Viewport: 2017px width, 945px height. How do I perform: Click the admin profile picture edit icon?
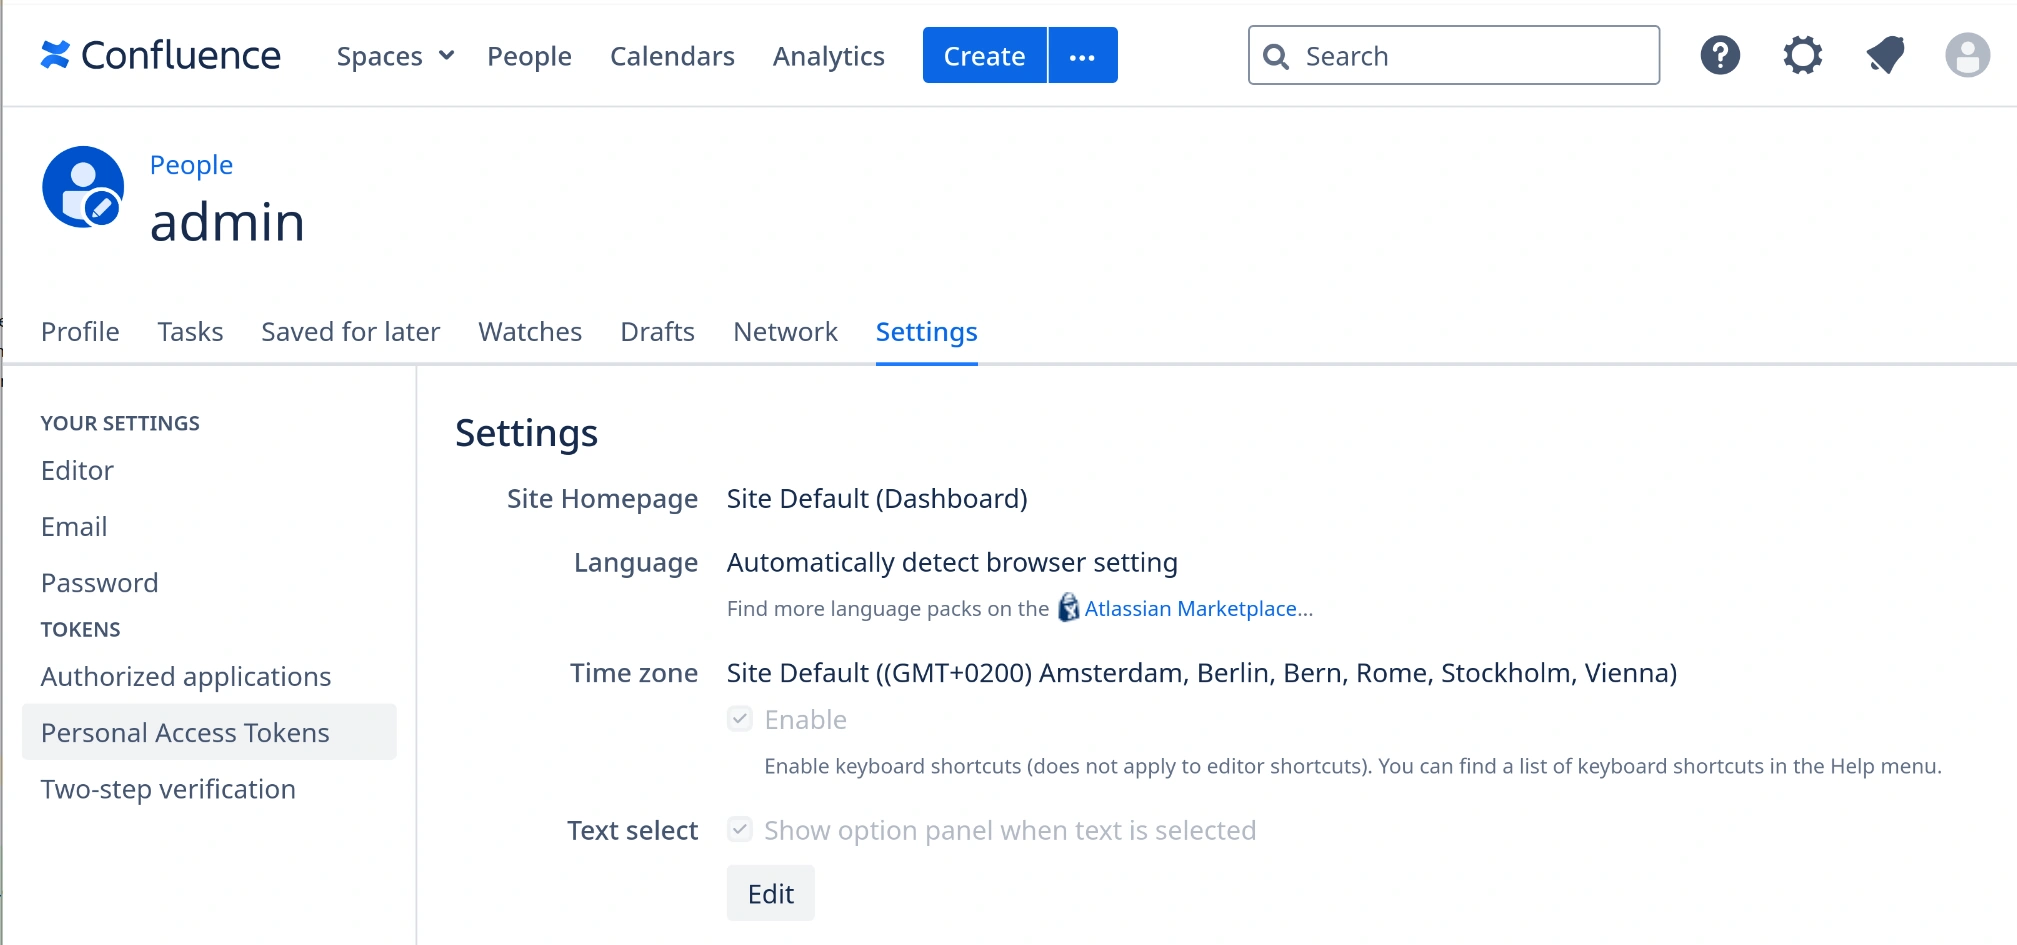coord(101,207)
